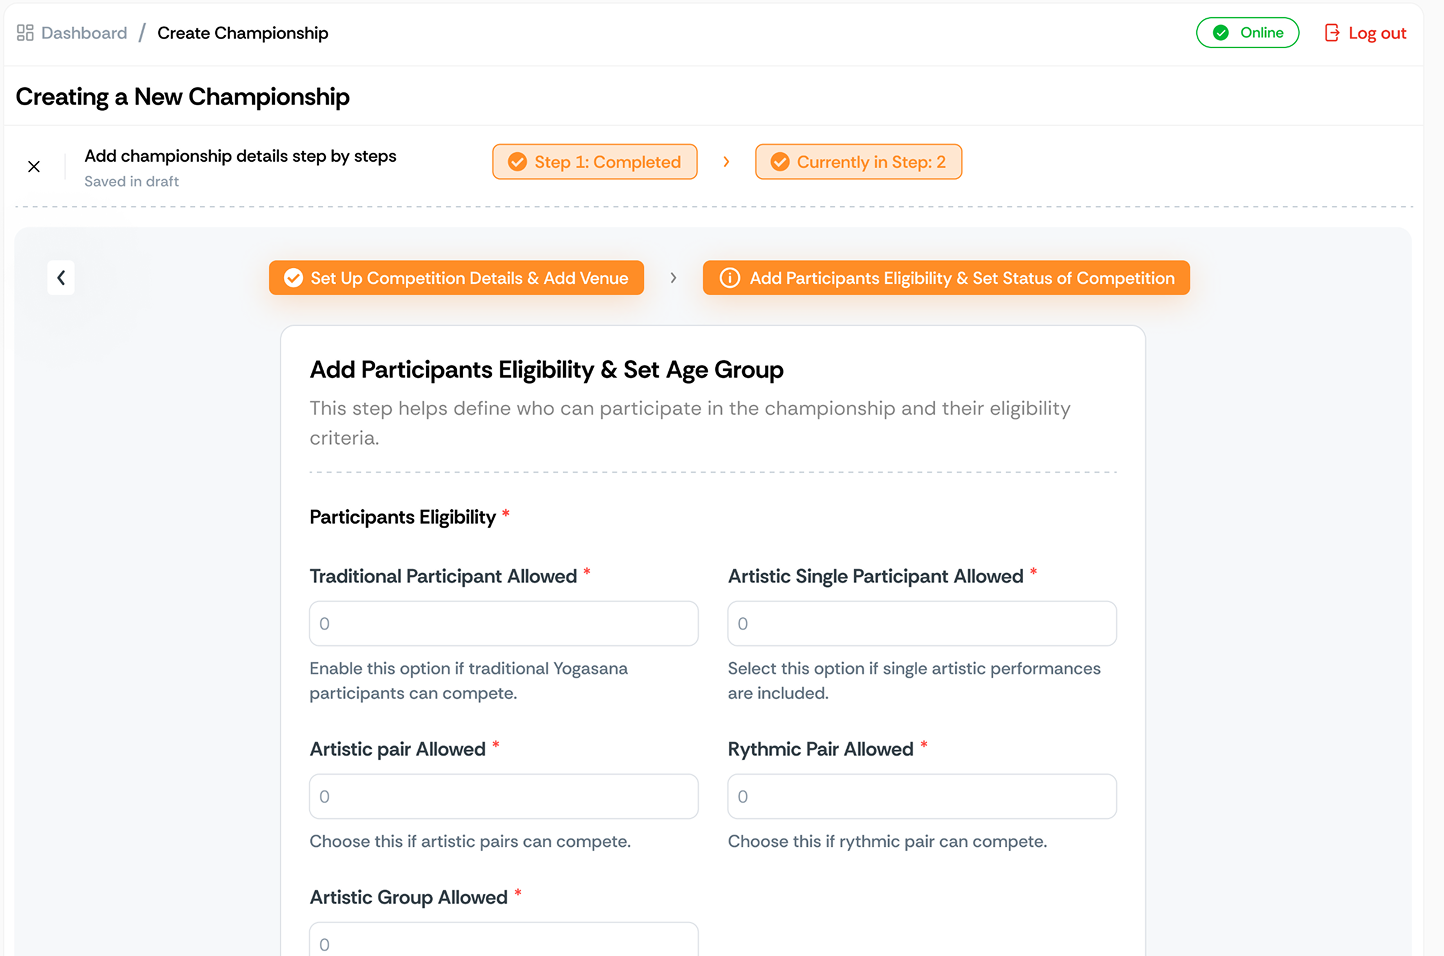Select the Rythmic Pair Allowed input box
The image size is (1444, 956).
click(921, 797)
